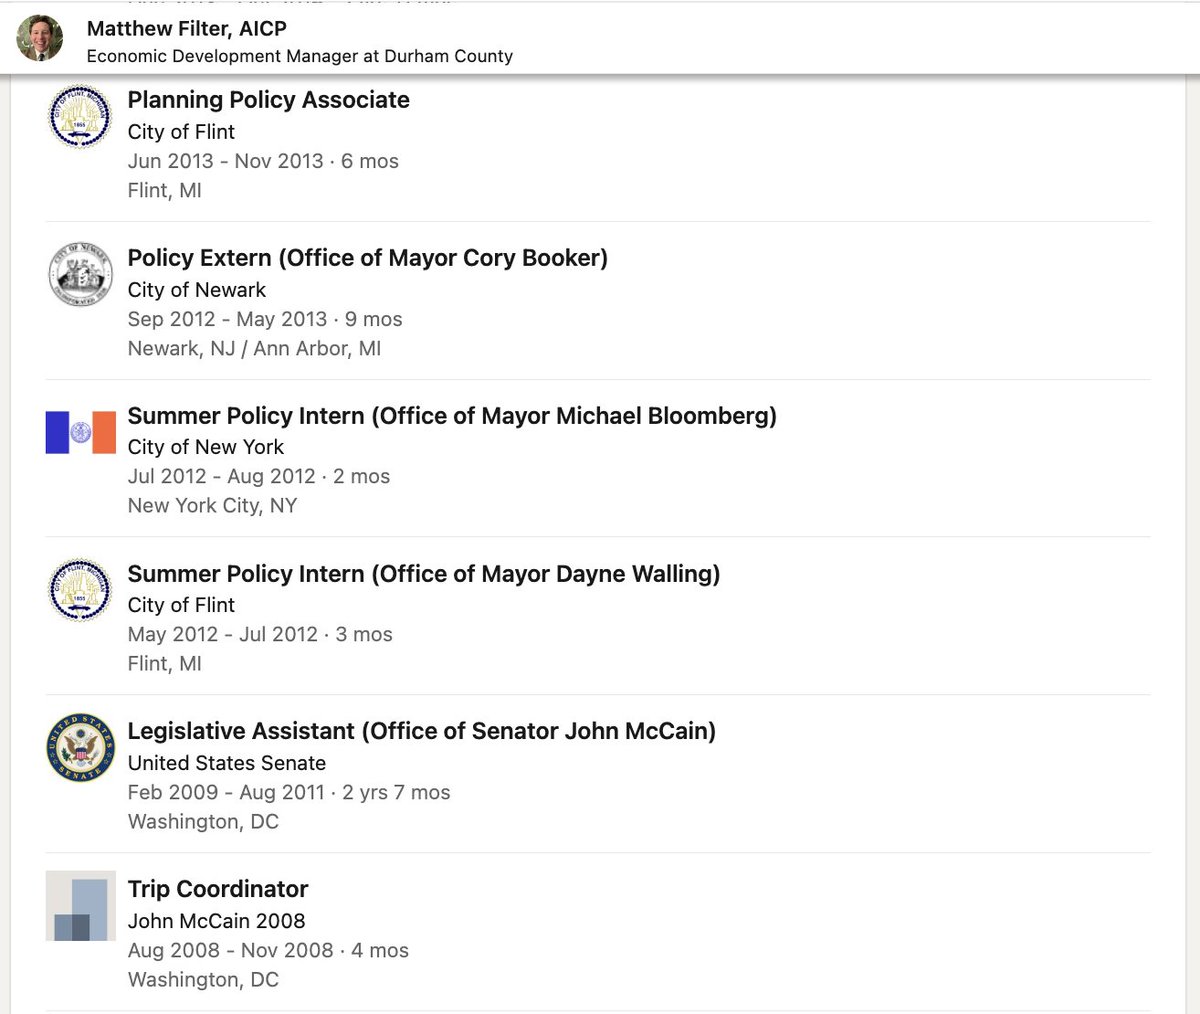Screen dimensions: 1200x1014
Task: Click City of Flint seal beside Summer Policy Intern
Action: (x=80, y=590)
